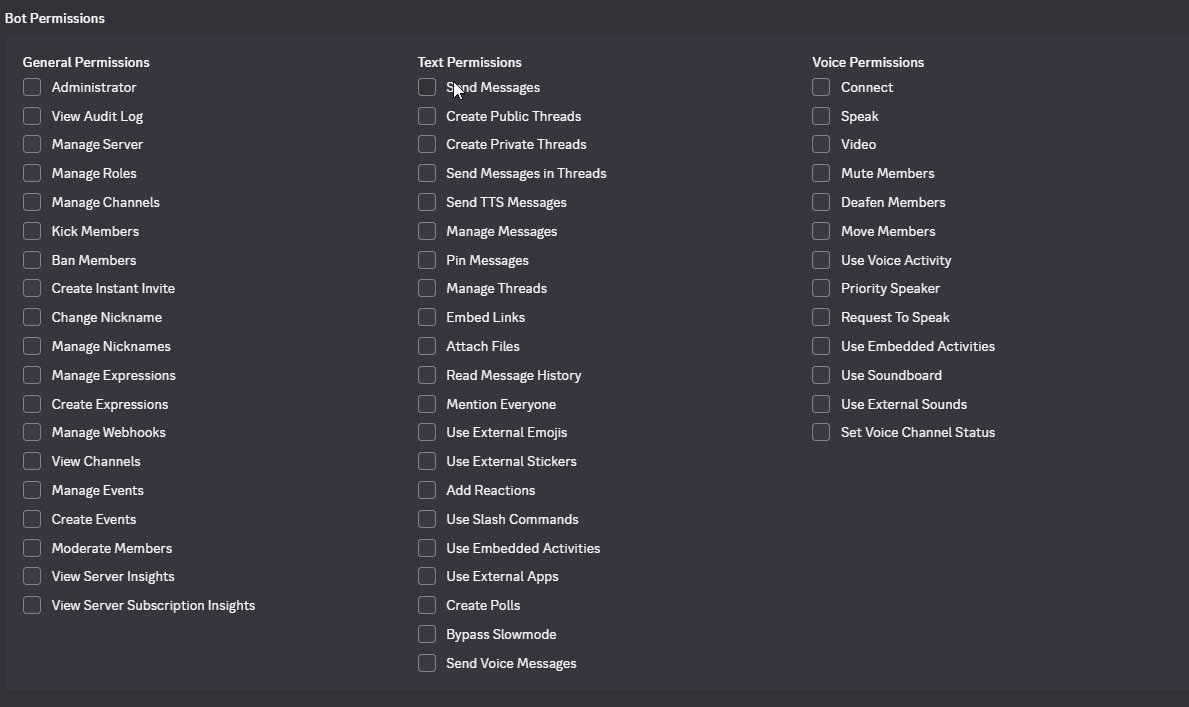Tick the Send Voice Messages checkbox
Image resolution: width=1189 pixels, height=707 pixels.
427,664
